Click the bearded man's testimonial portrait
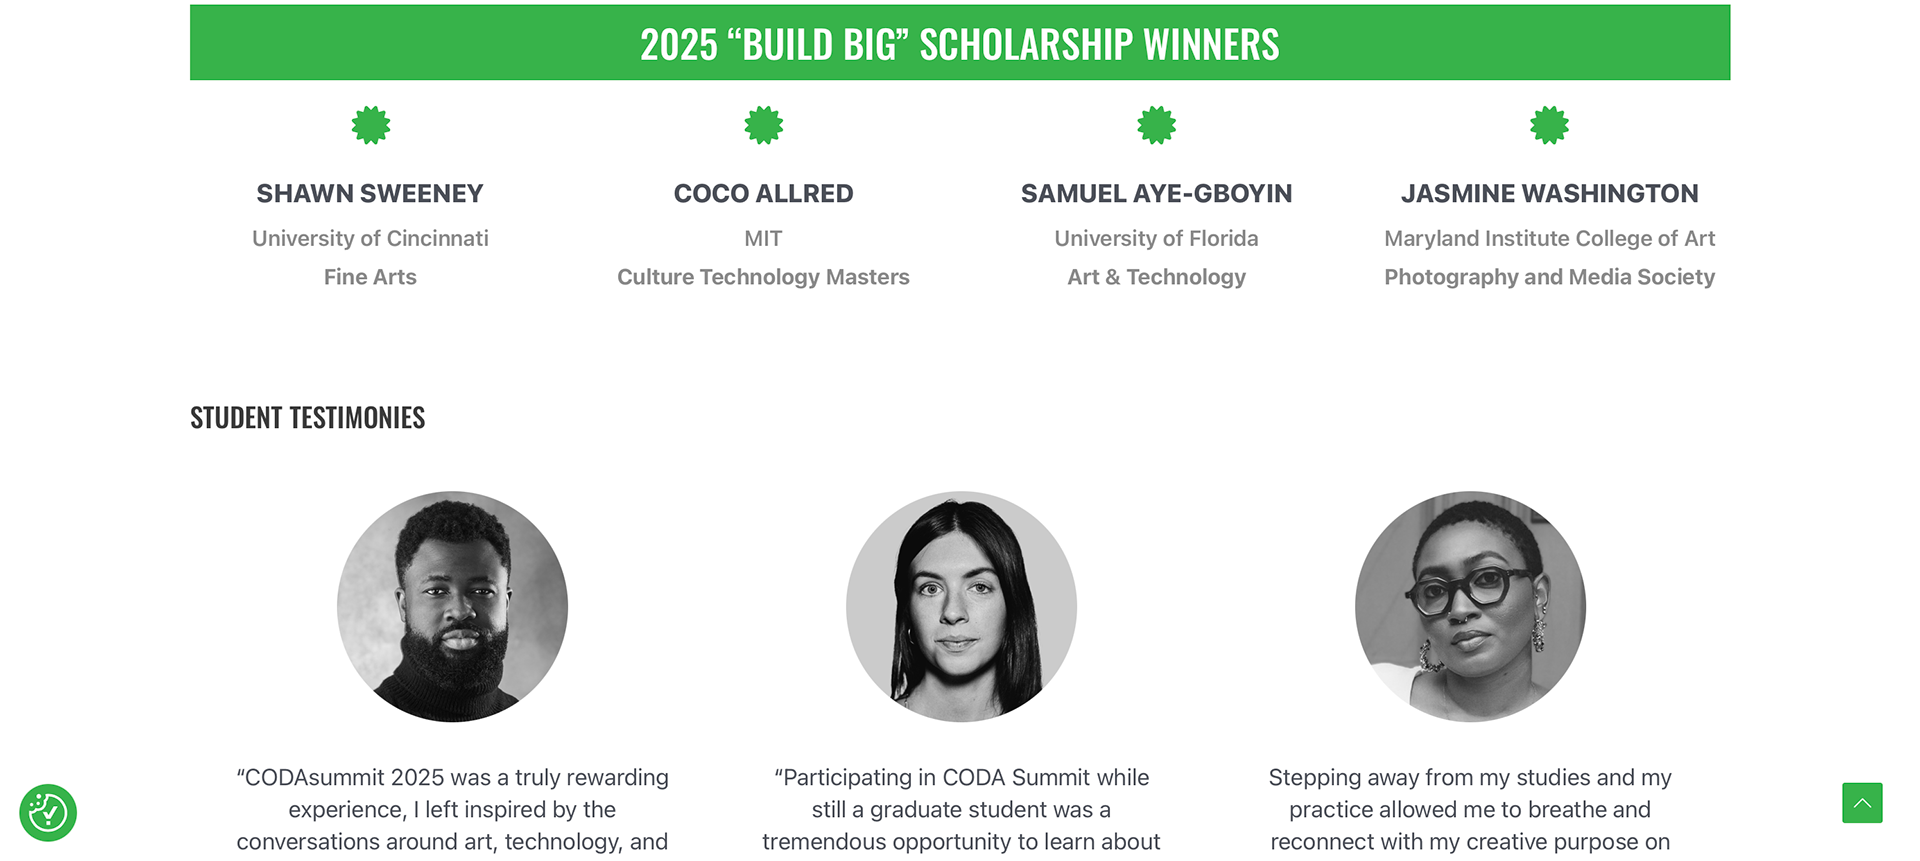Viewport: 1920px width, 861px height. [453, 606]
